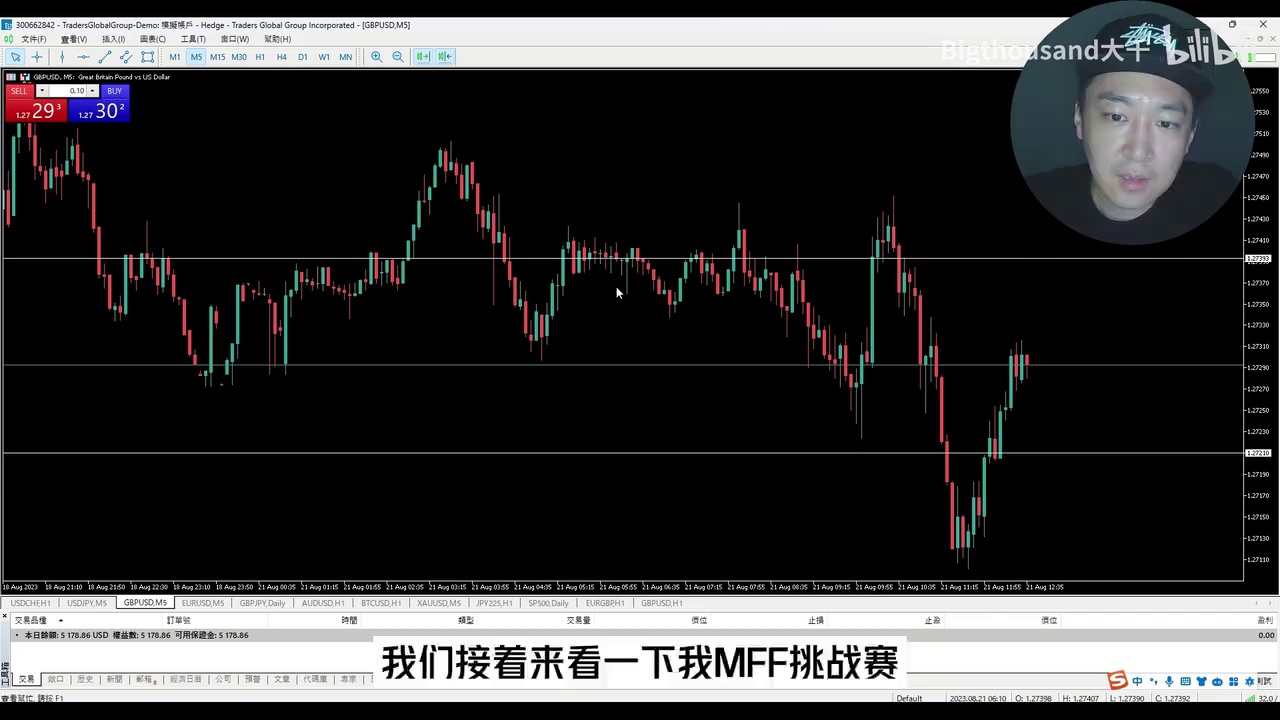Viewport: 1280px width, 720px height.
Task: Switch timeframe to M30
Action: [239, 57]
